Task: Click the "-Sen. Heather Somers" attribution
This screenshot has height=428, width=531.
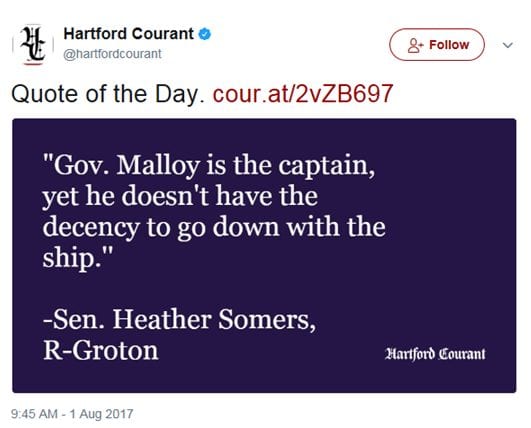Action: (x=180, y=319)
